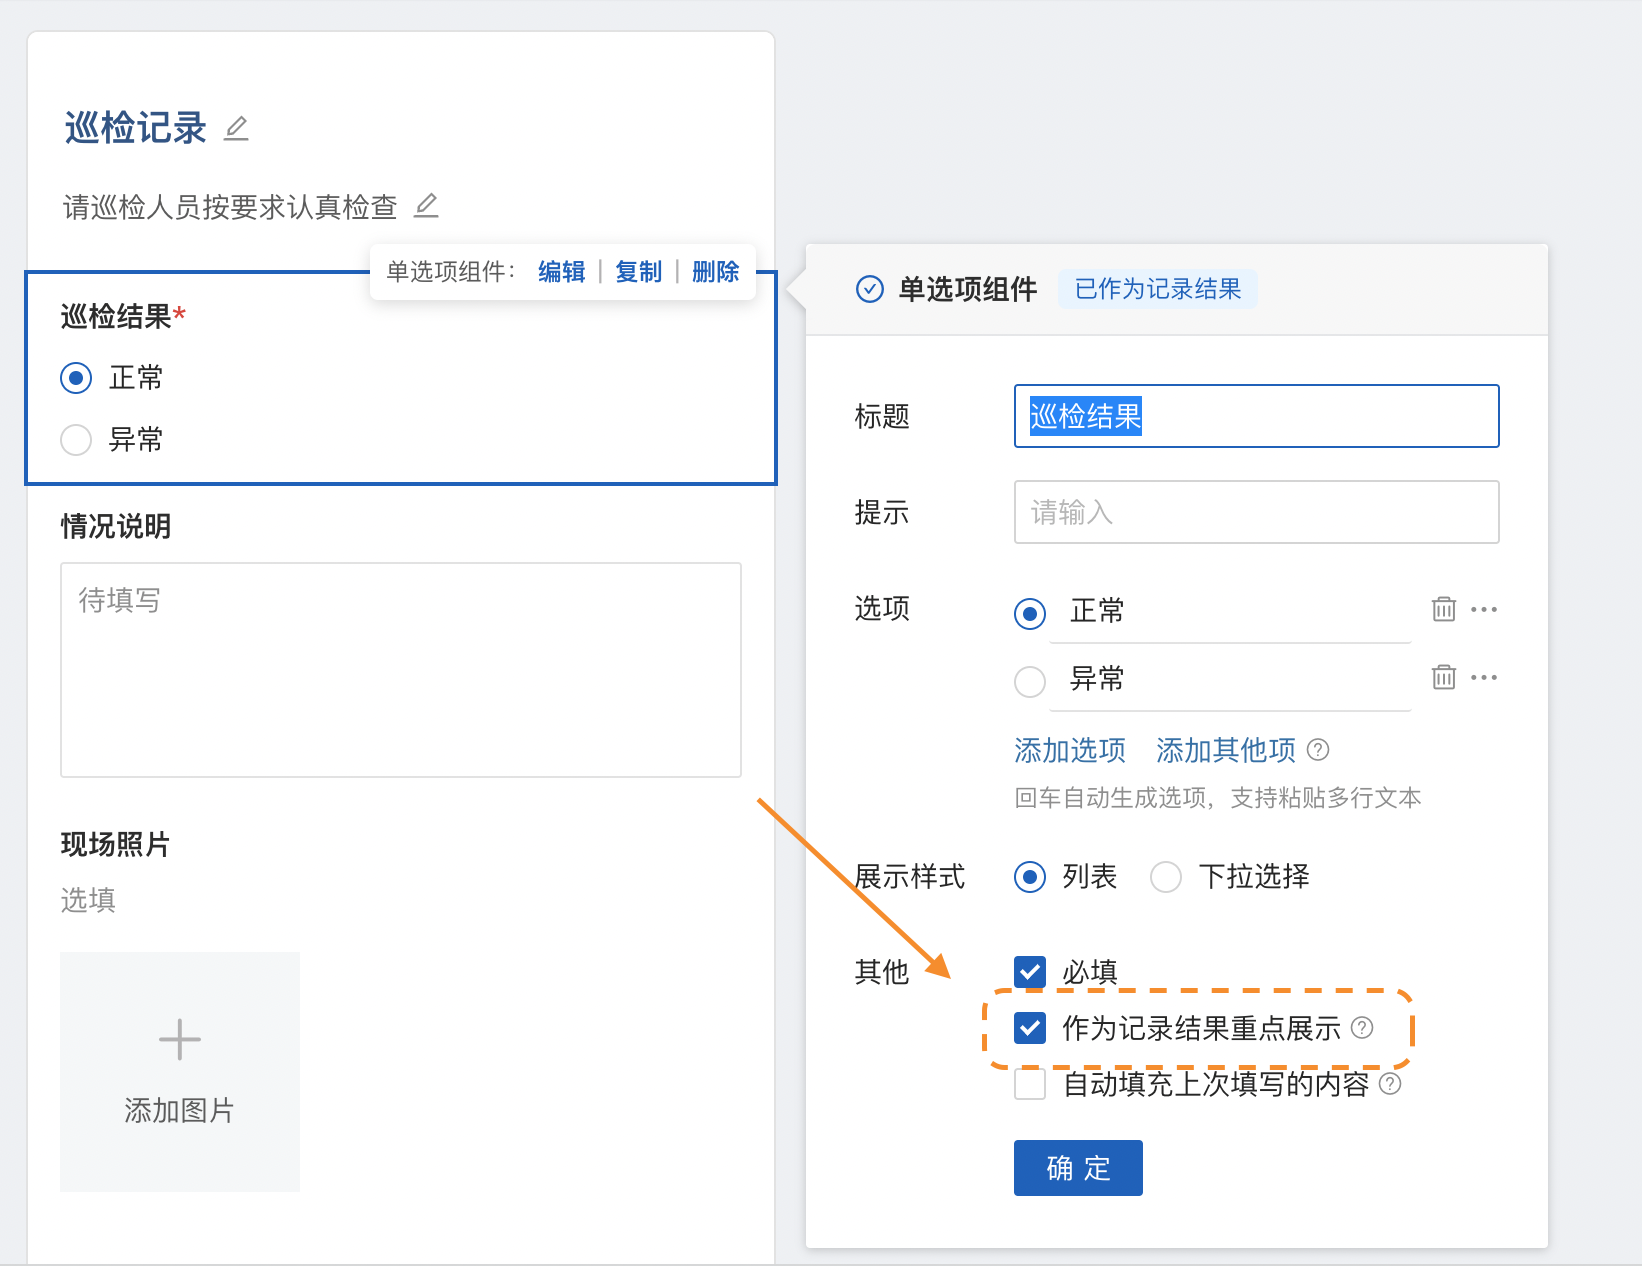
Task: Click the edit pencil next to form description
Action: pyautogui.click(x=426, y=206)
